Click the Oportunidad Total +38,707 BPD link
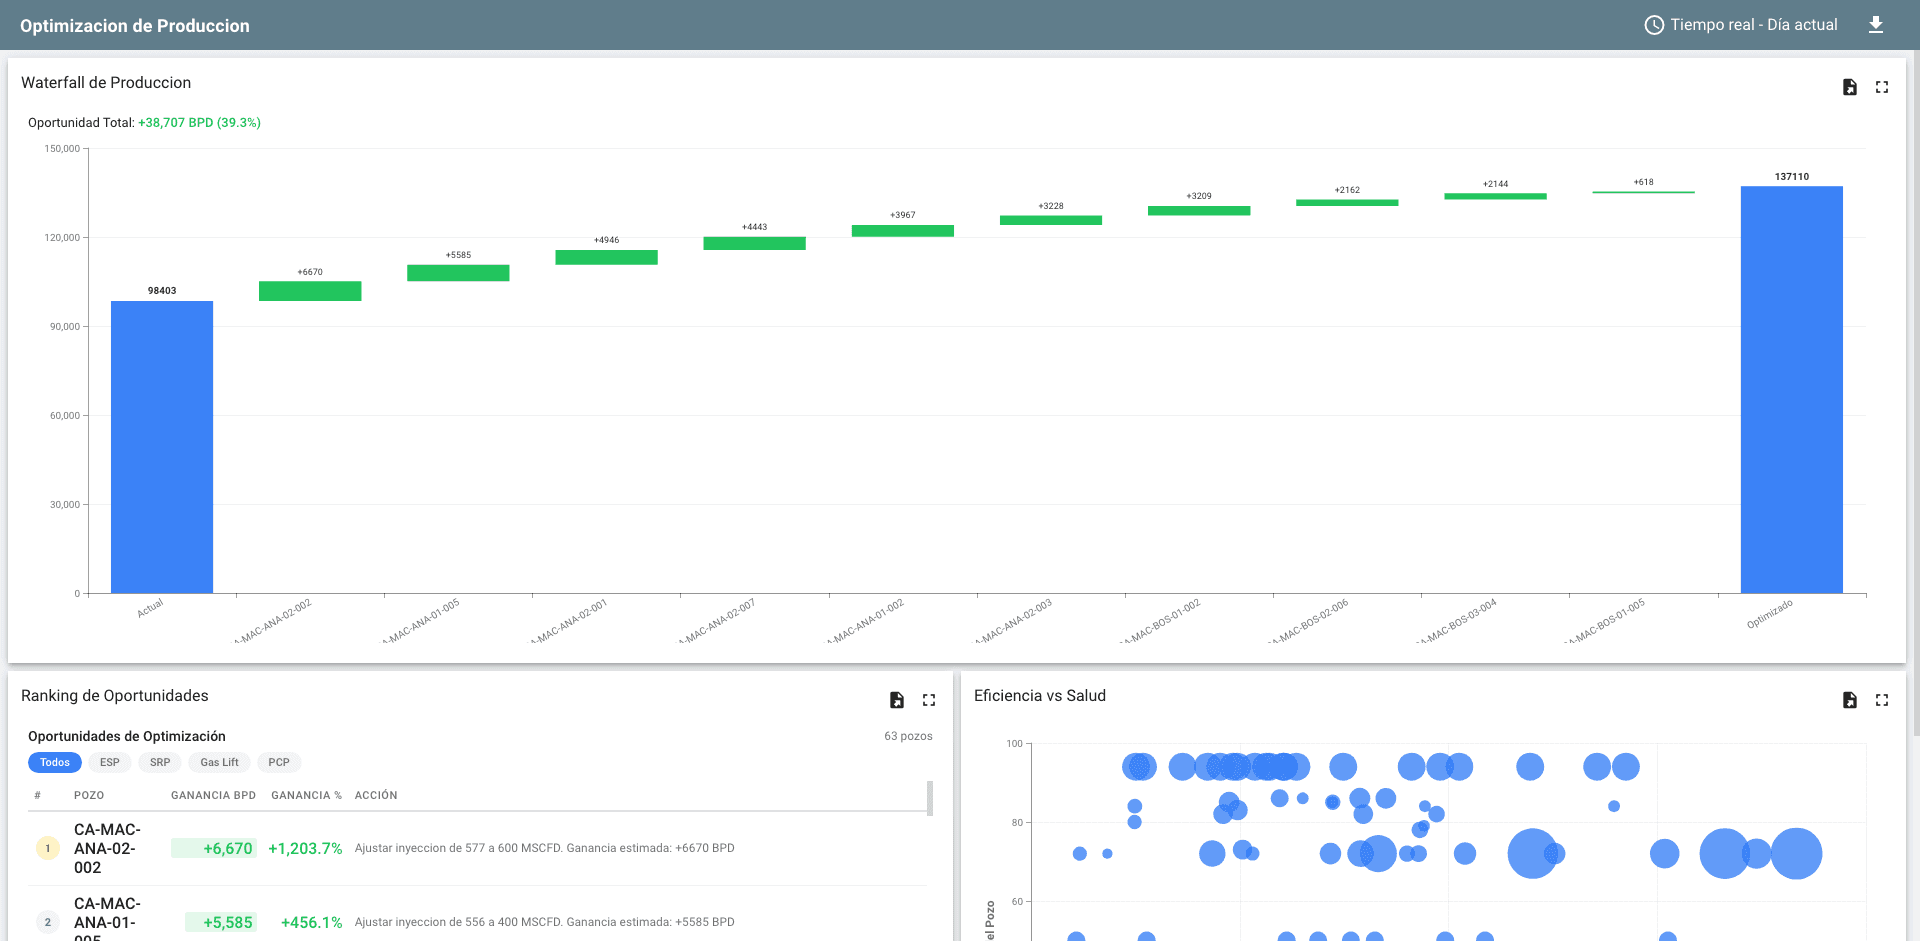Viewport: 1920px width, 941px height. [x=198, y=122]
